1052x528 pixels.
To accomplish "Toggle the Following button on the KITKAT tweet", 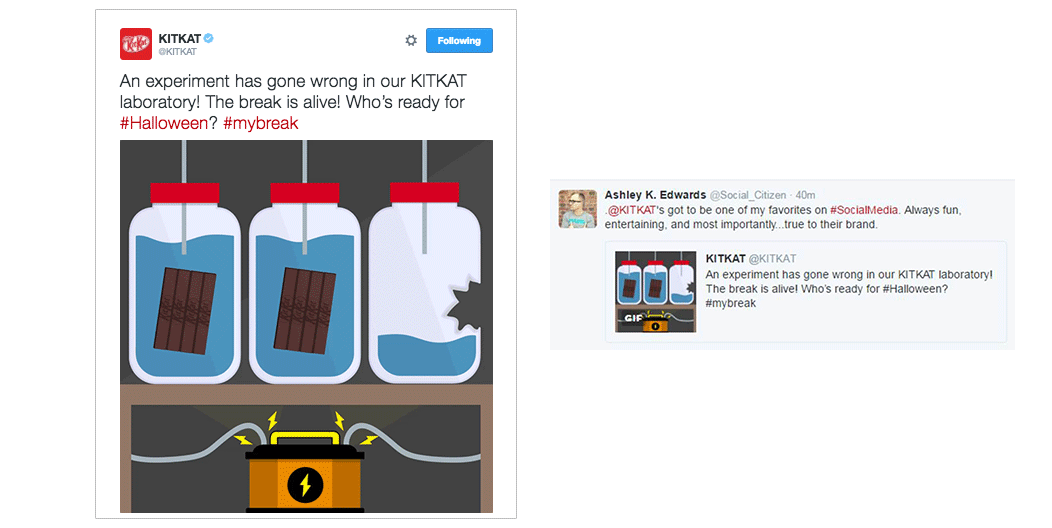I will click(x=459, y=40).
